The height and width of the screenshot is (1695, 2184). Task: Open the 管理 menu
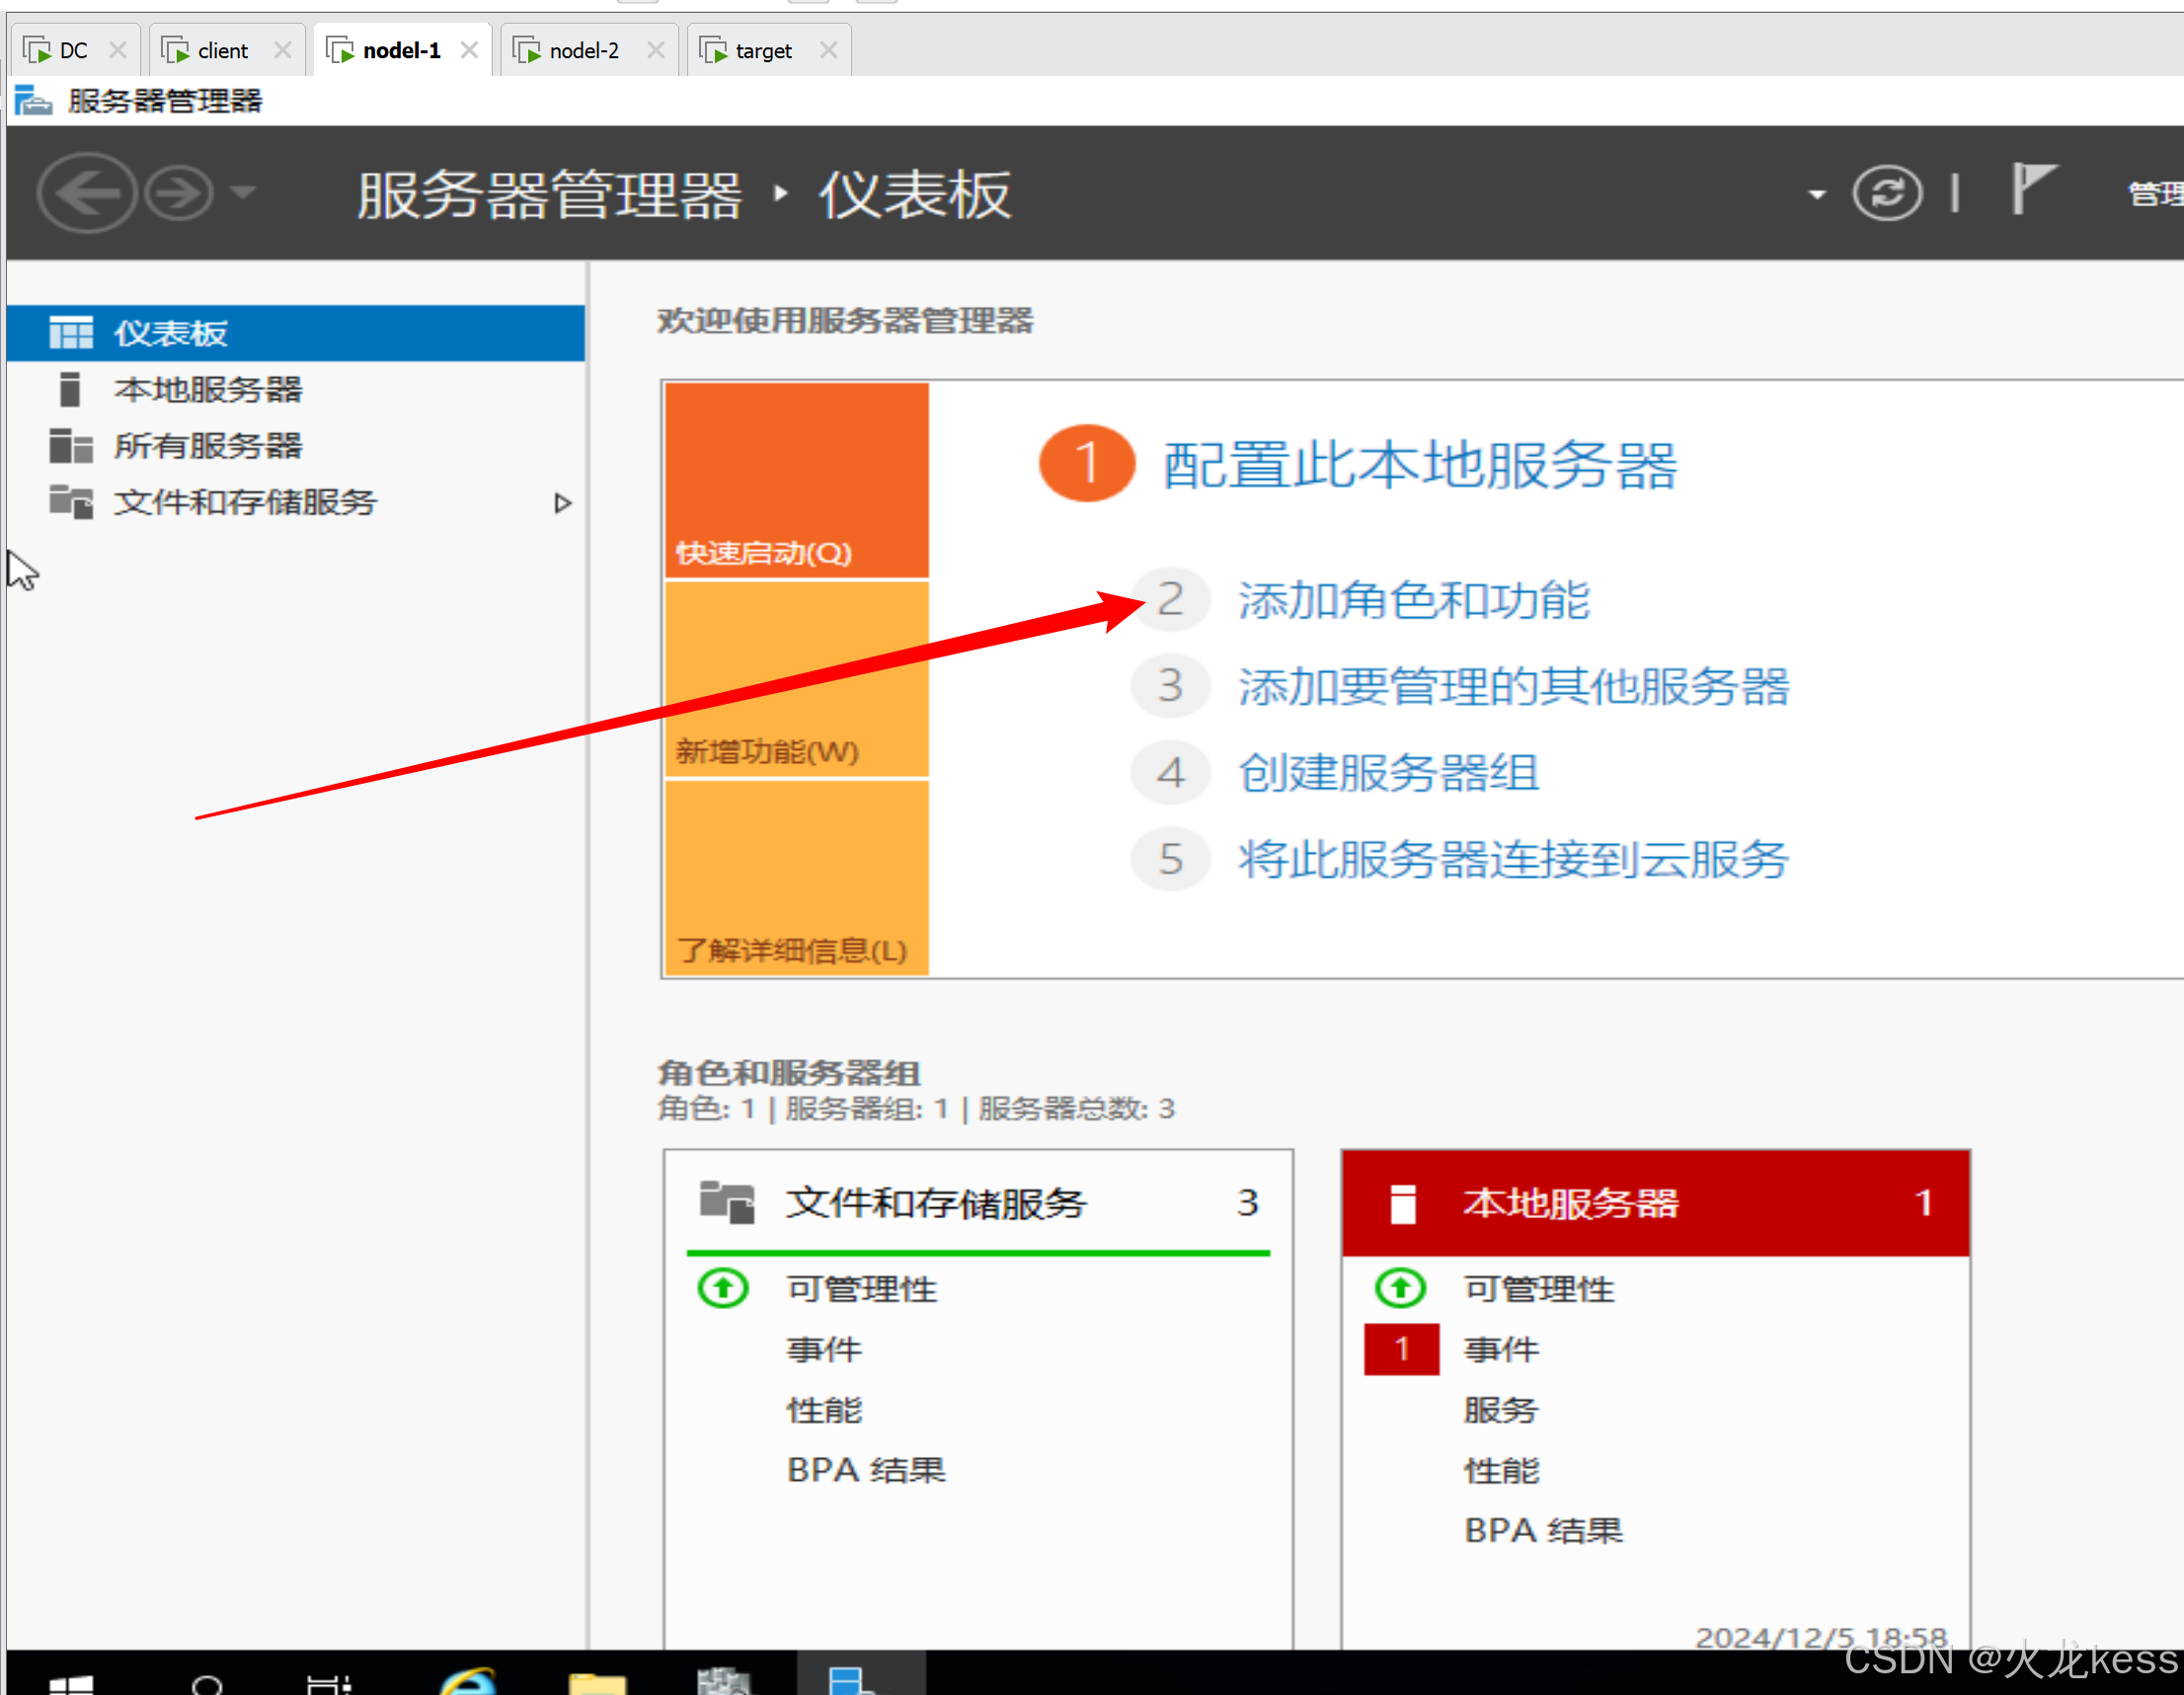(x=2155, y=194)
